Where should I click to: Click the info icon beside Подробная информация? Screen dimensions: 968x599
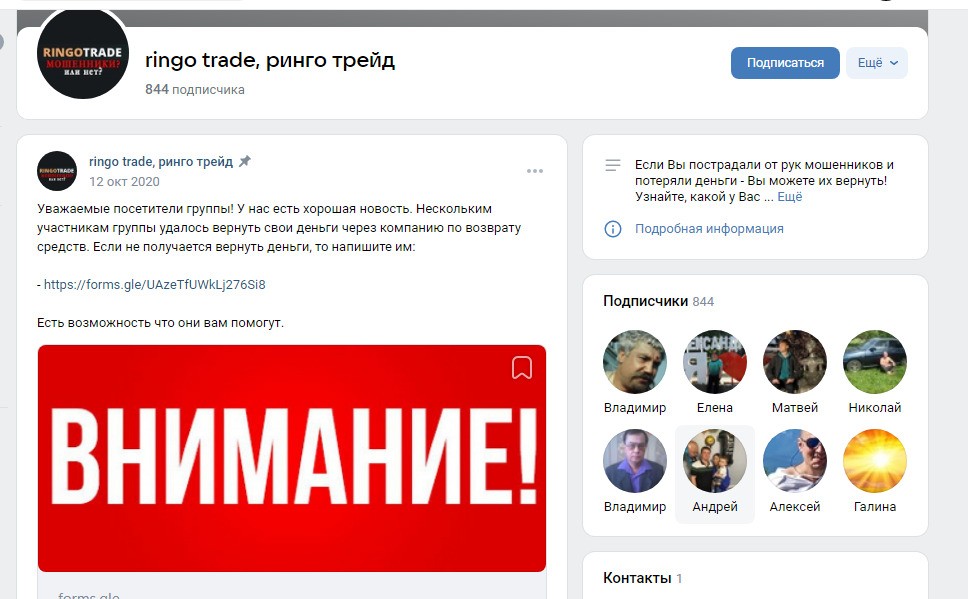[612, 229]
